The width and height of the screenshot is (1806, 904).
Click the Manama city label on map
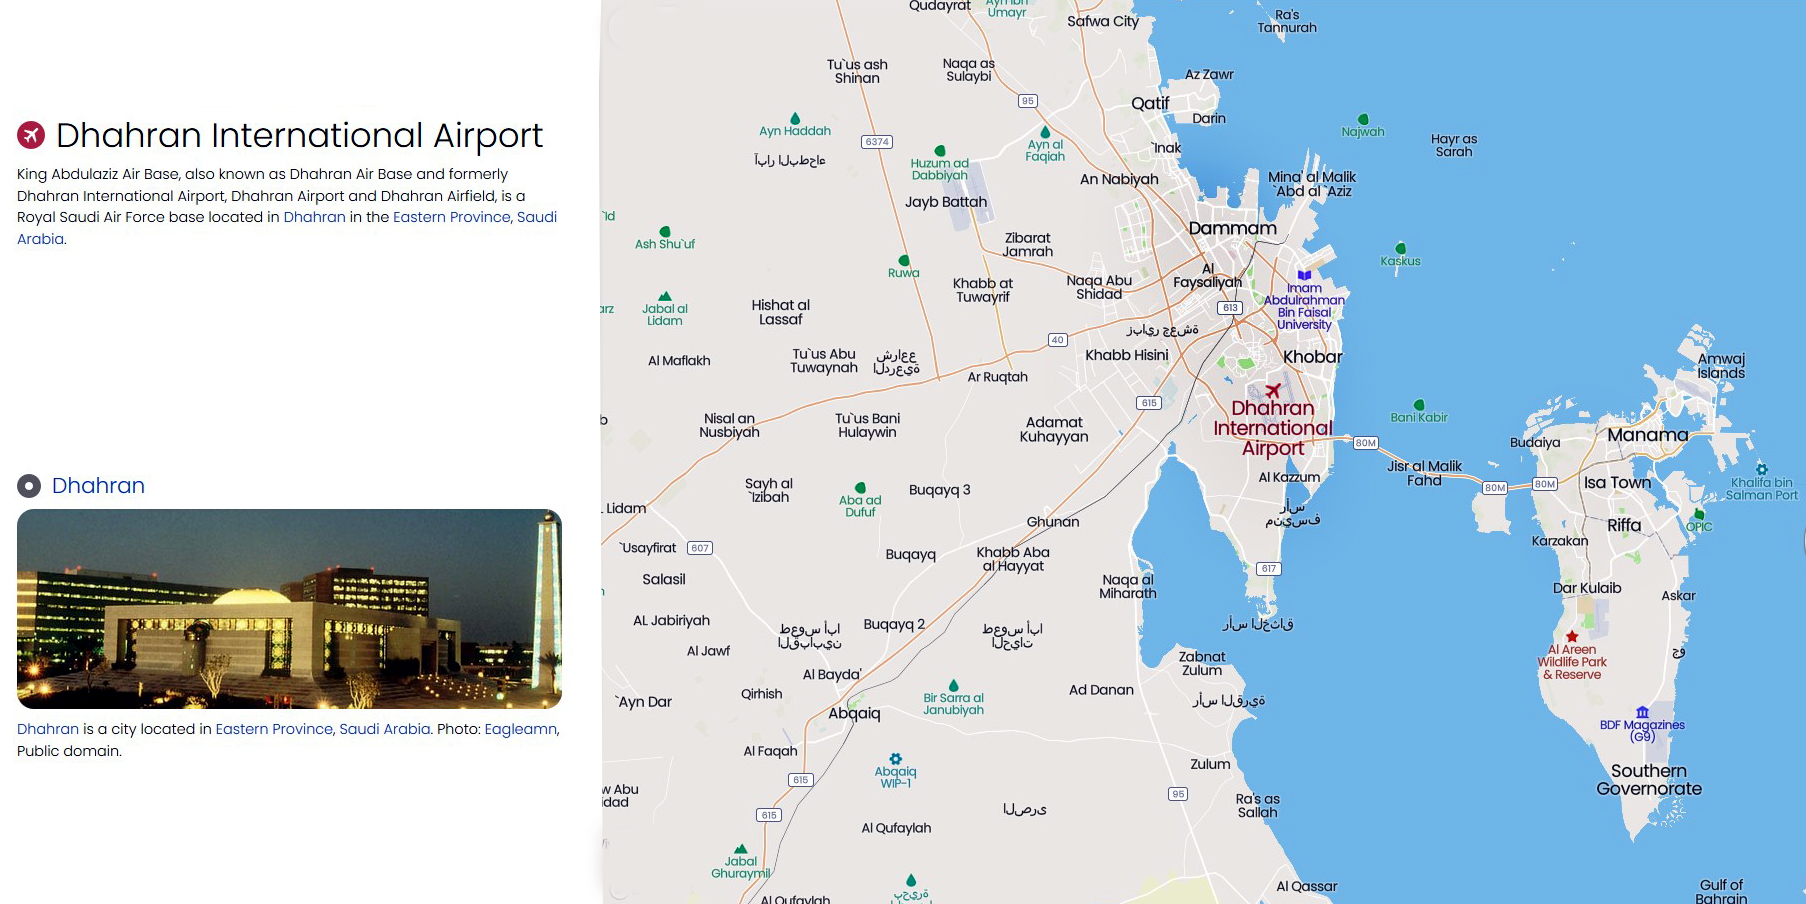coord(1648,435)
